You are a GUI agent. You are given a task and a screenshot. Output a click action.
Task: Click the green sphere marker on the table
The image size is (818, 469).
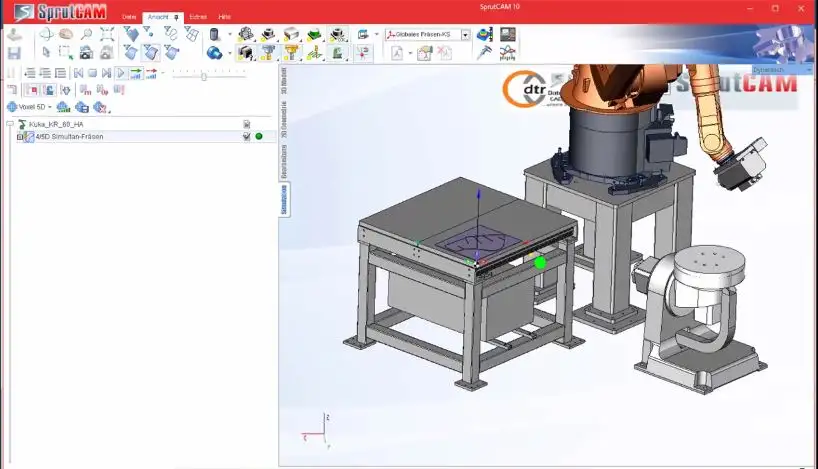click(x=540, y=262)
